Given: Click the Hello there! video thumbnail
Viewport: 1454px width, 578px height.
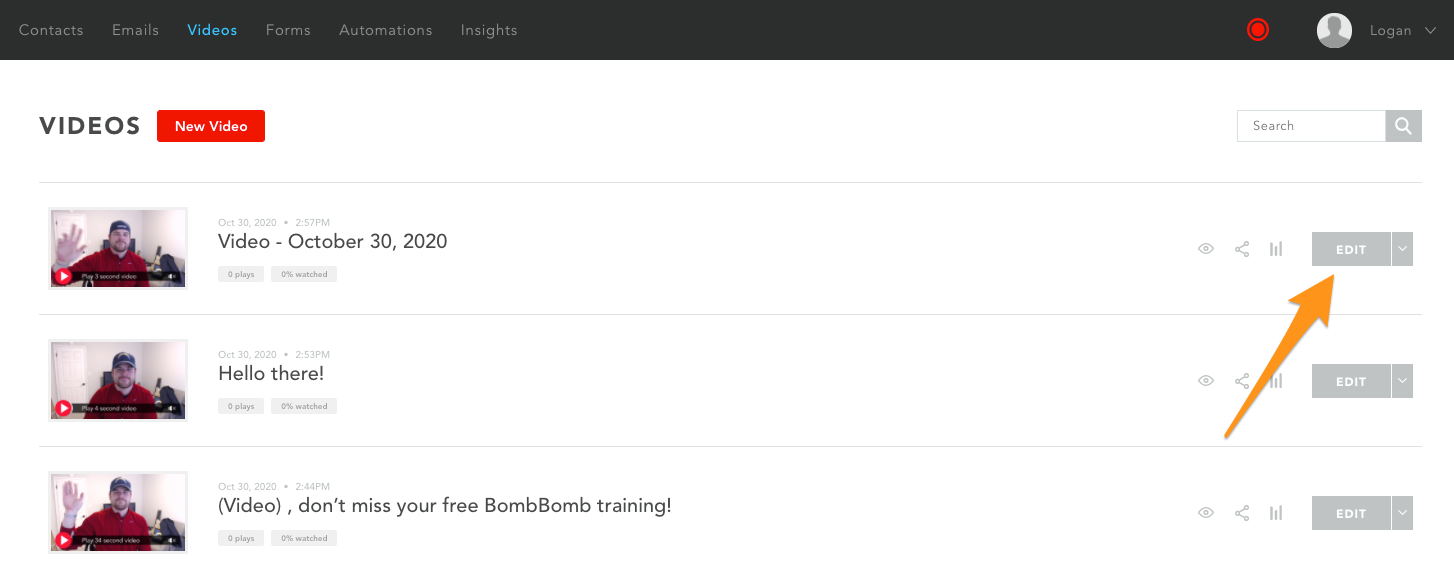Looking at the screenshot, I should (118, 380).
